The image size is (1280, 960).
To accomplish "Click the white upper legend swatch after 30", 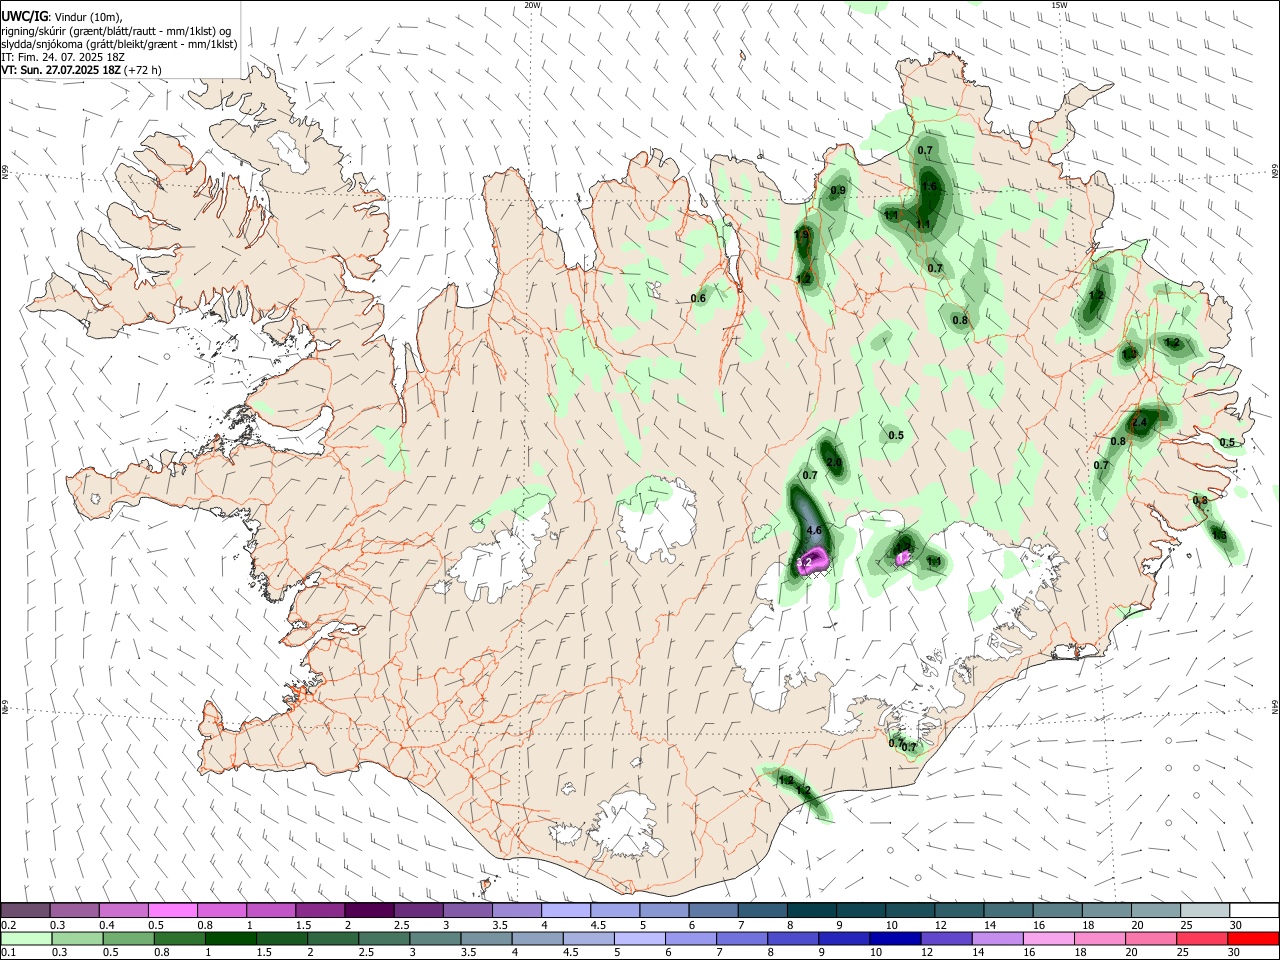I will (1254, 910).
